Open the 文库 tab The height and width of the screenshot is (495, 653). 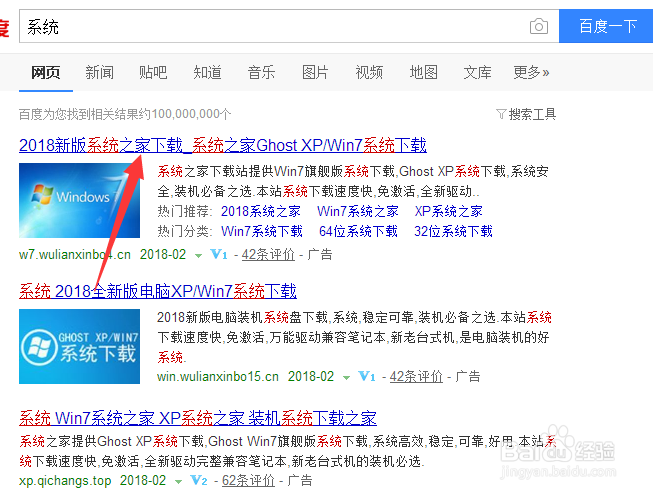pyautogui.click(x=477, y=72)
